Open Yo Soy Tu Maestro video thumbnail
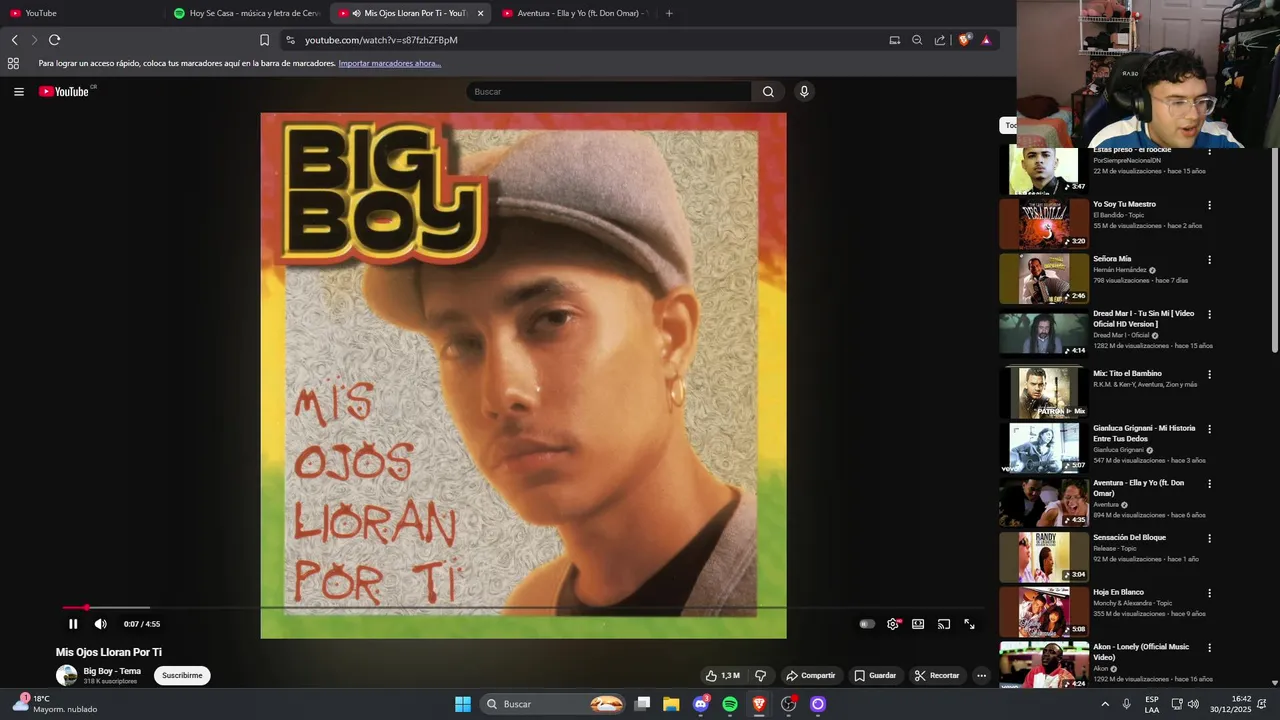Viewport: 1280px width, 720px height. [x=1044, y=224]
